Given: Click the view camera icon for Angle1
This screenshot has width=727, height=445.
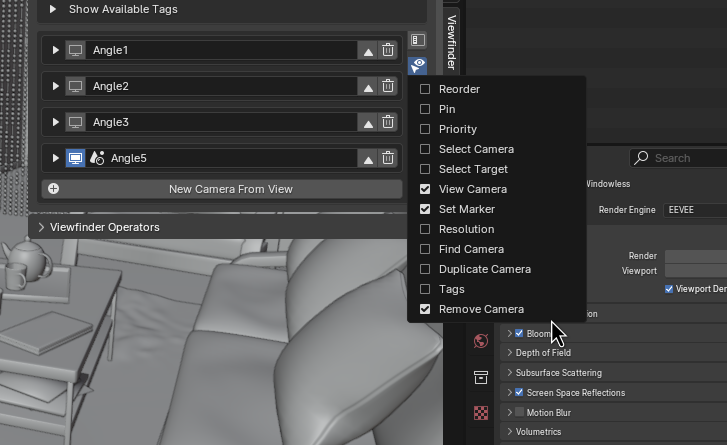Looking at the screenshot, I should (x=75, y=50).
